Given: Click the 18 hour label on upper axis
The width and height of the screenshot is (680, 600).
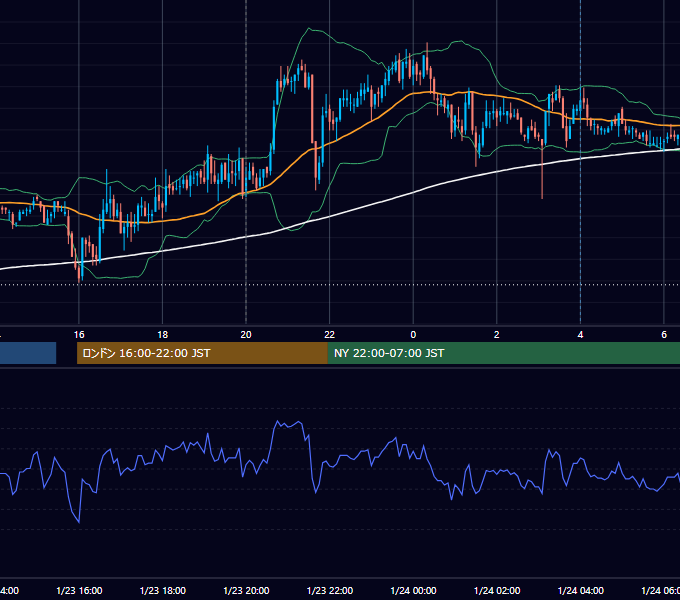Looking at the screenshot, I should pos(162,335).
